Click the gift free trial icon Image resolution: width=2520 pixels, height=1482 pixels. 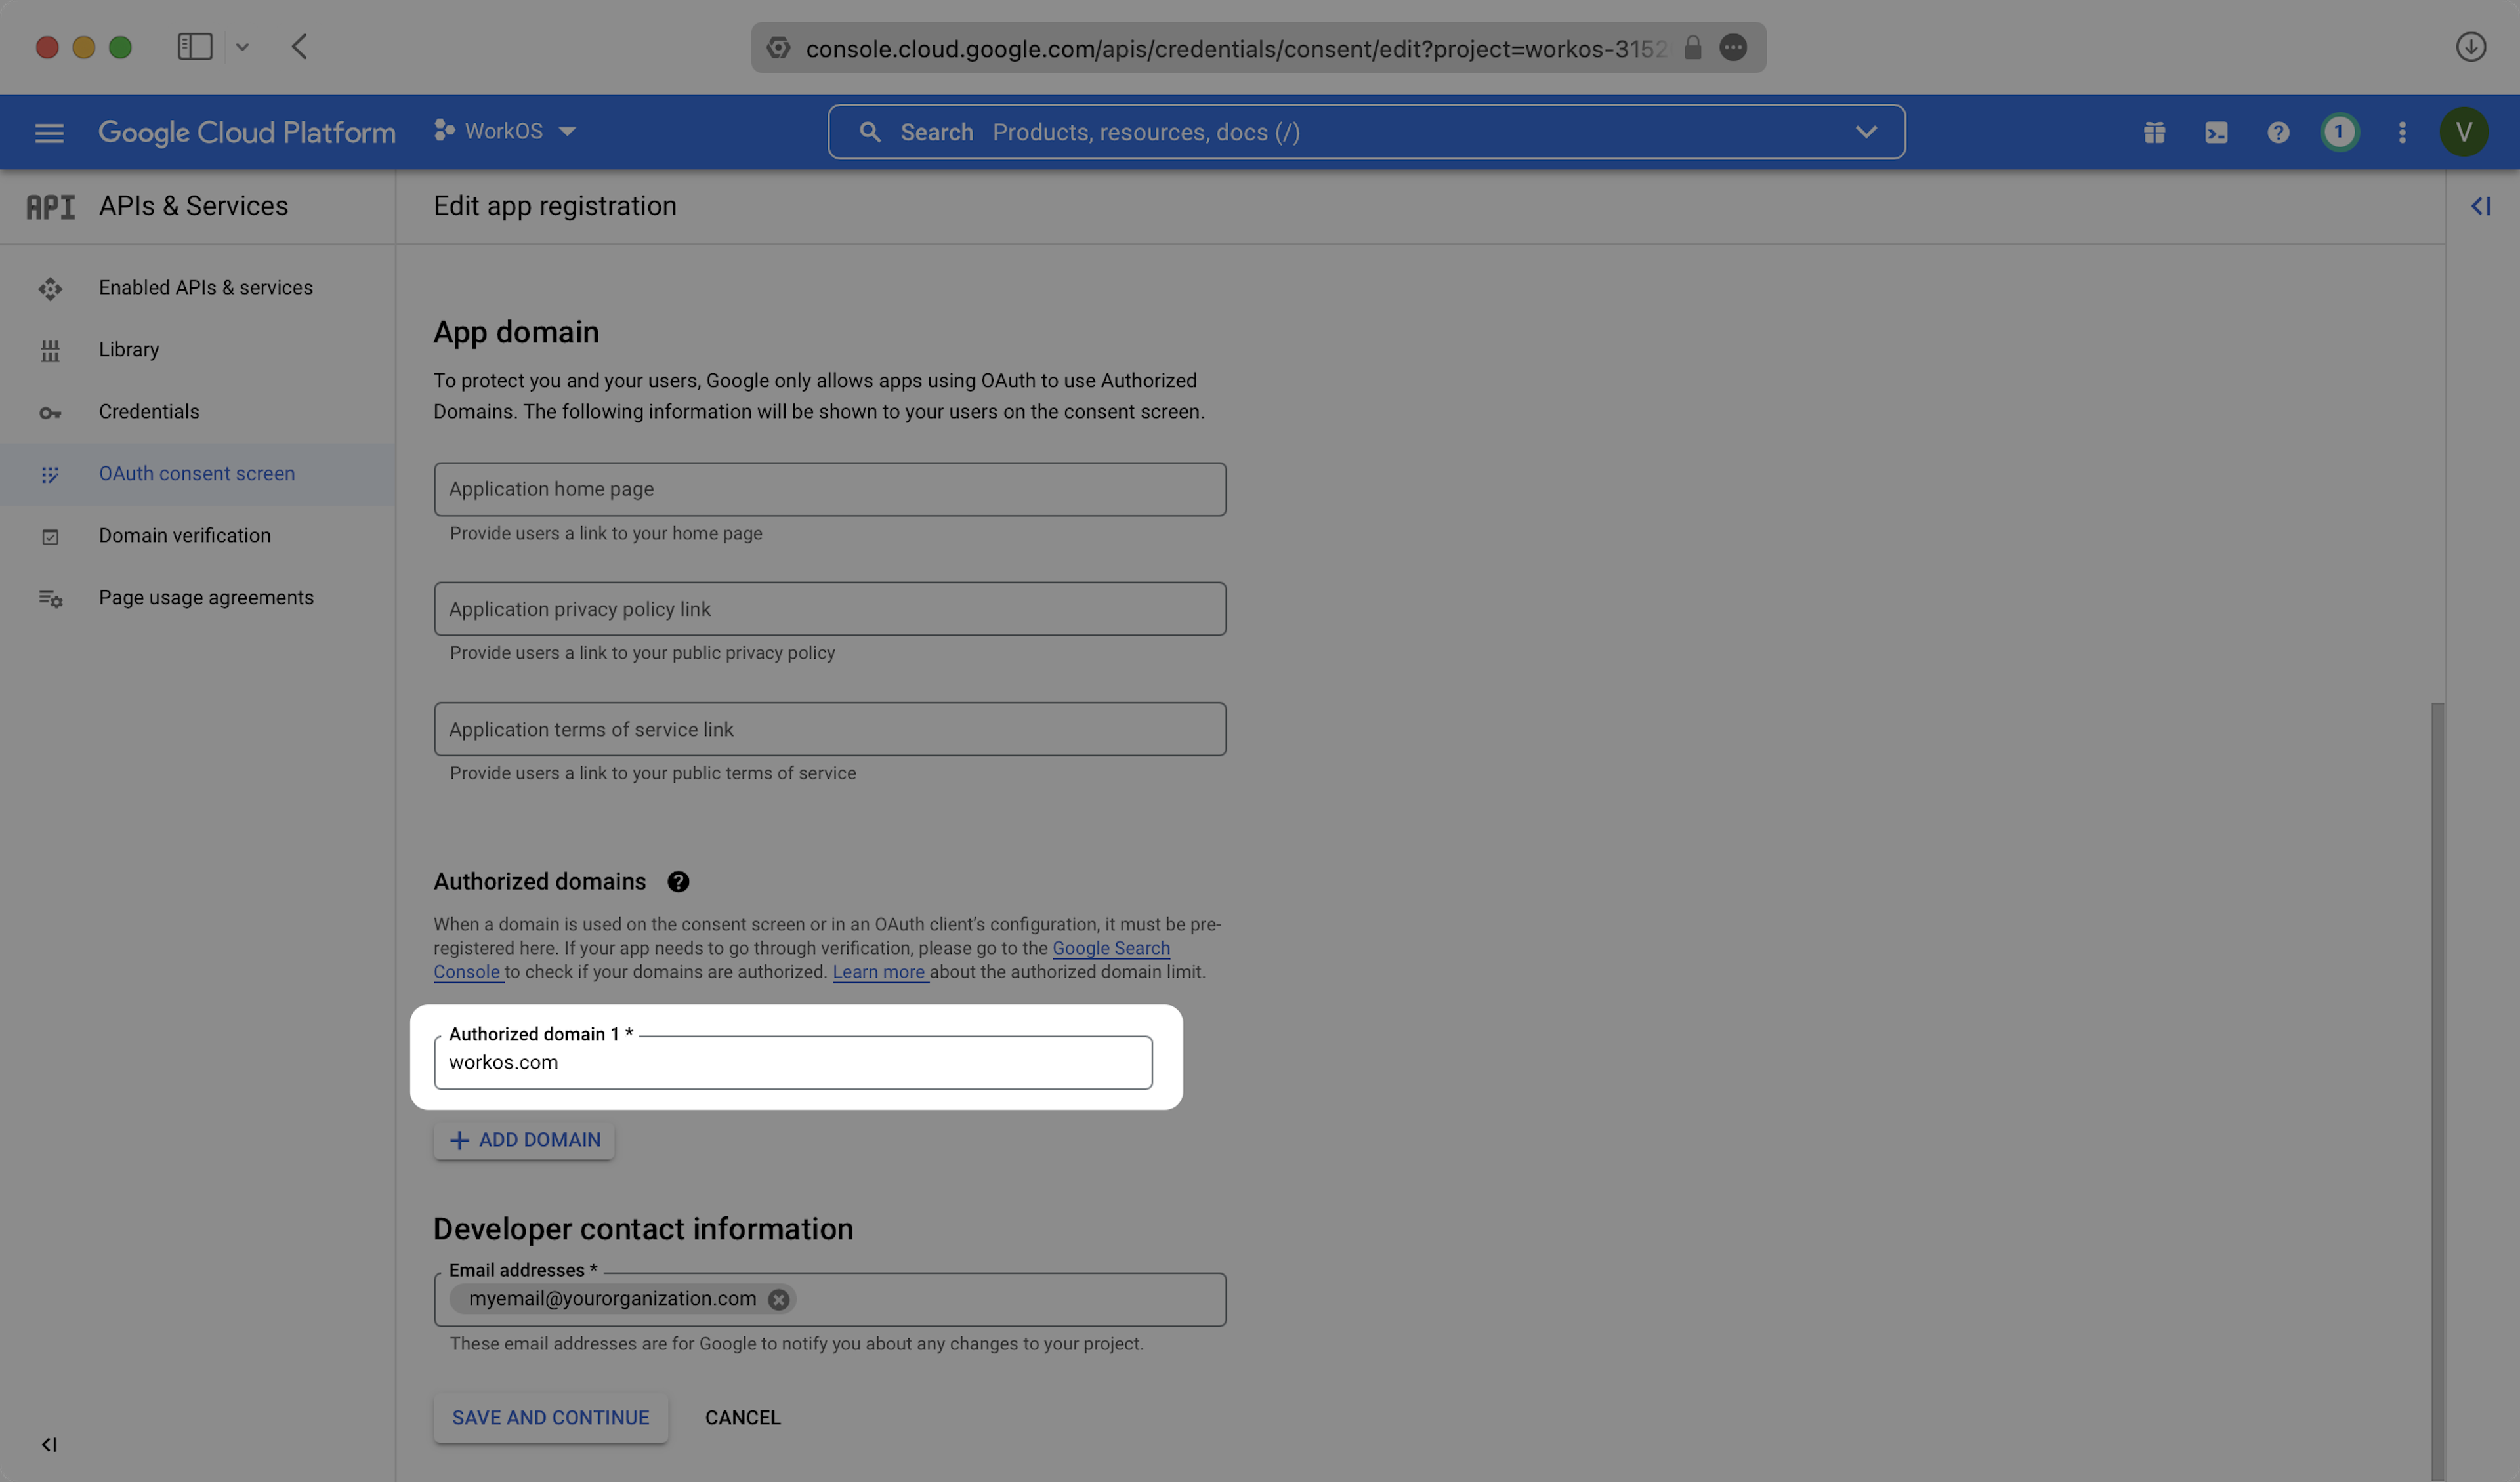[x=2154, y=132]
